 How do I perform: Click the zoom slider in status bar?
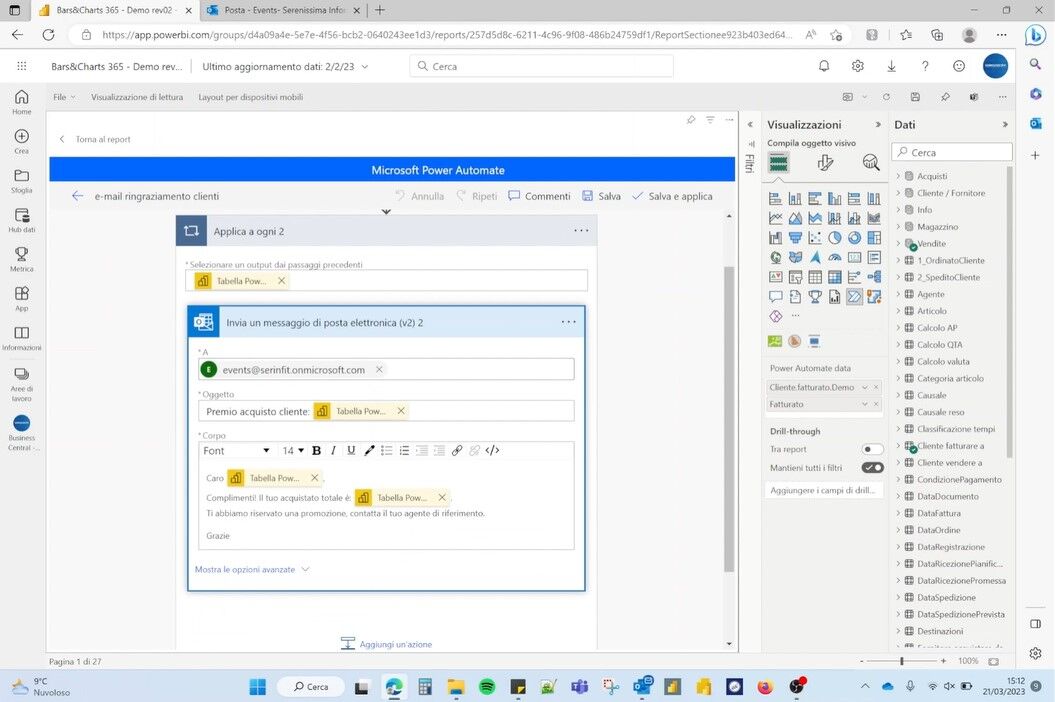click(902, 661)
